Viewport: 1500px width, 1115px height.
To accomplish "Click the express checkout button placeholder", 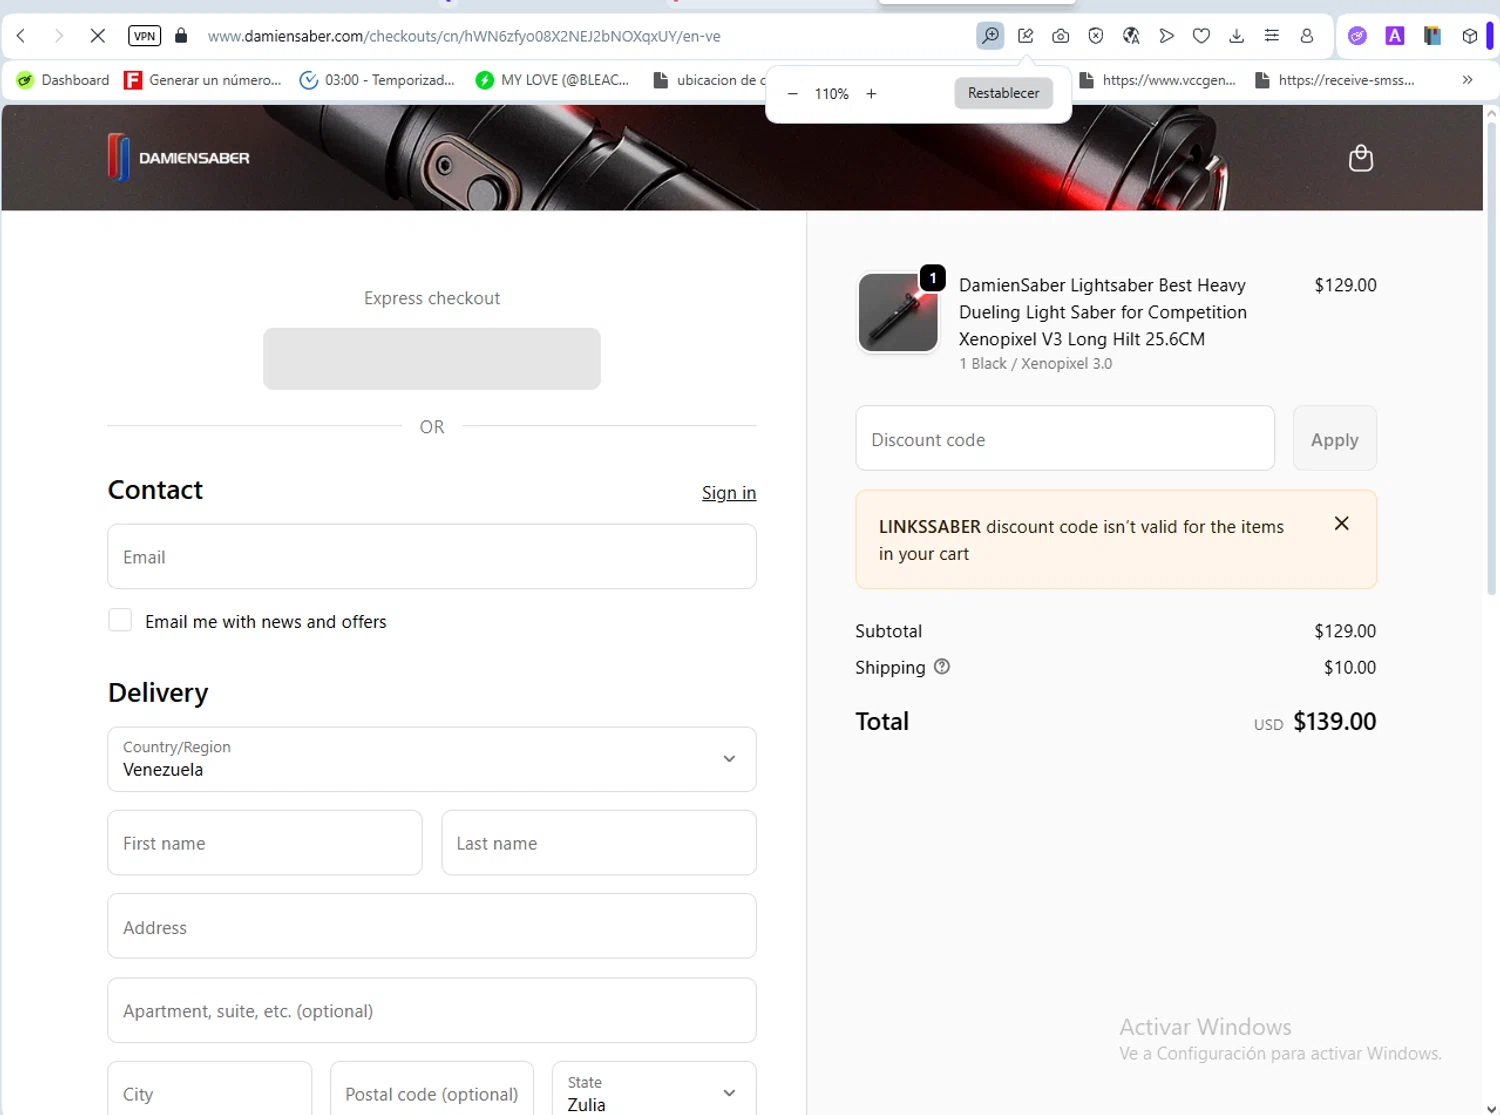I will [432, 359].
